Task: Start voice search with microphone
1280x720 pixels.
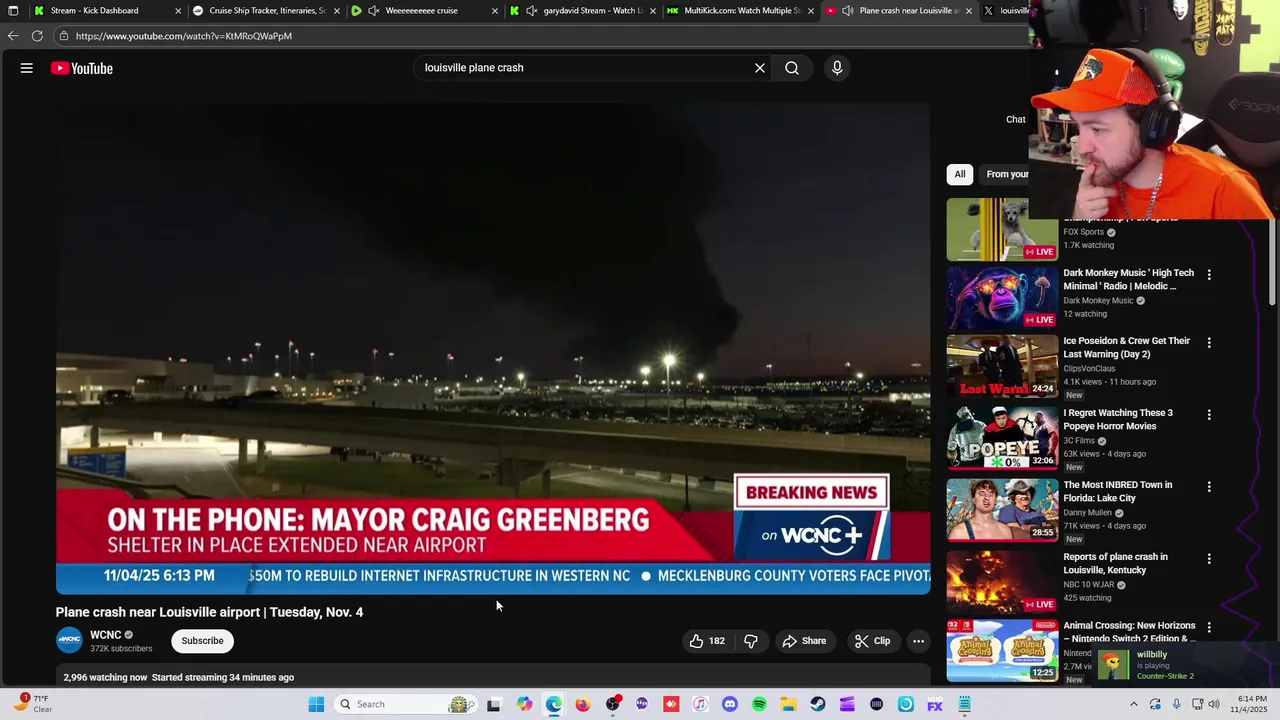Action: click(837, 68)
